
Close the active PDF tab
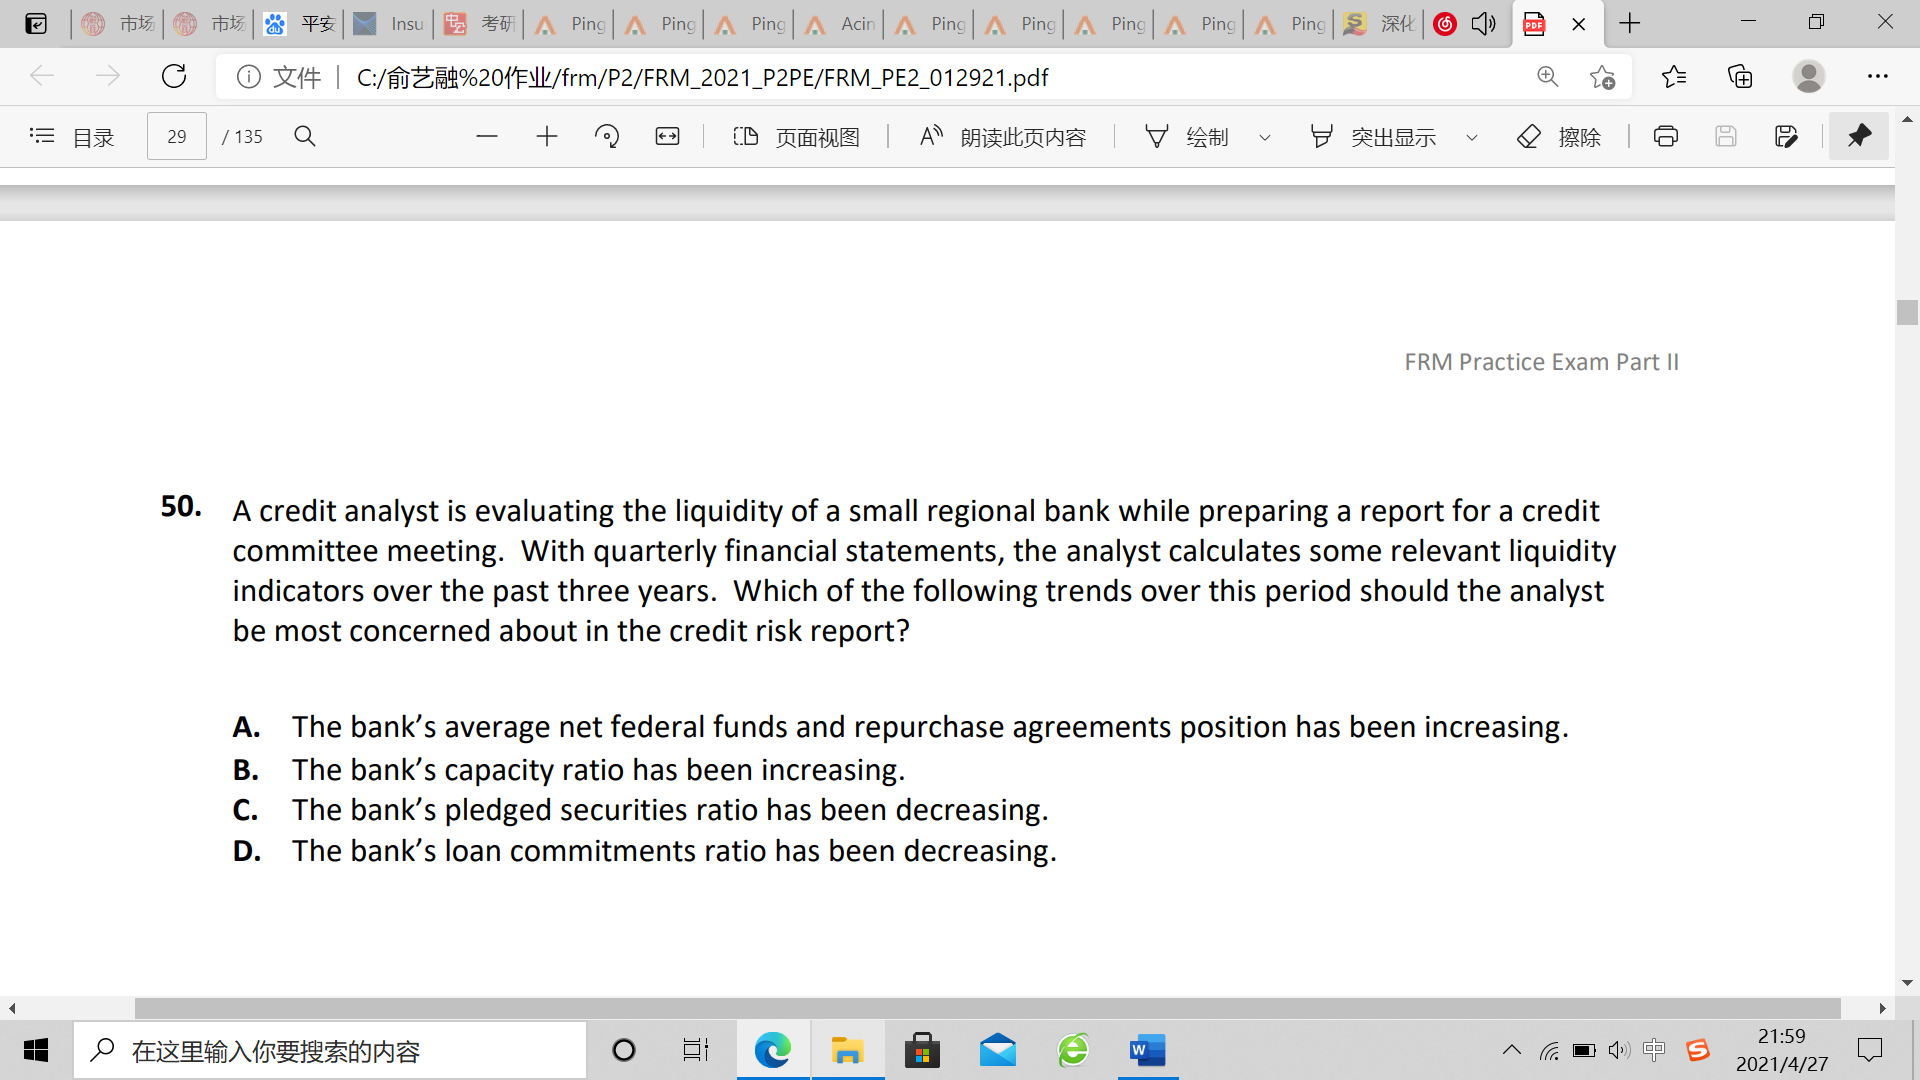[x=1579, y=24]
